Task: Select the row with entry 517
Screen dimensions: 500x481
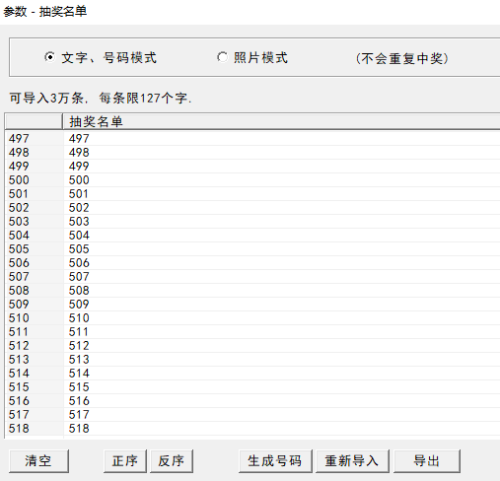Action: (252, 415)
